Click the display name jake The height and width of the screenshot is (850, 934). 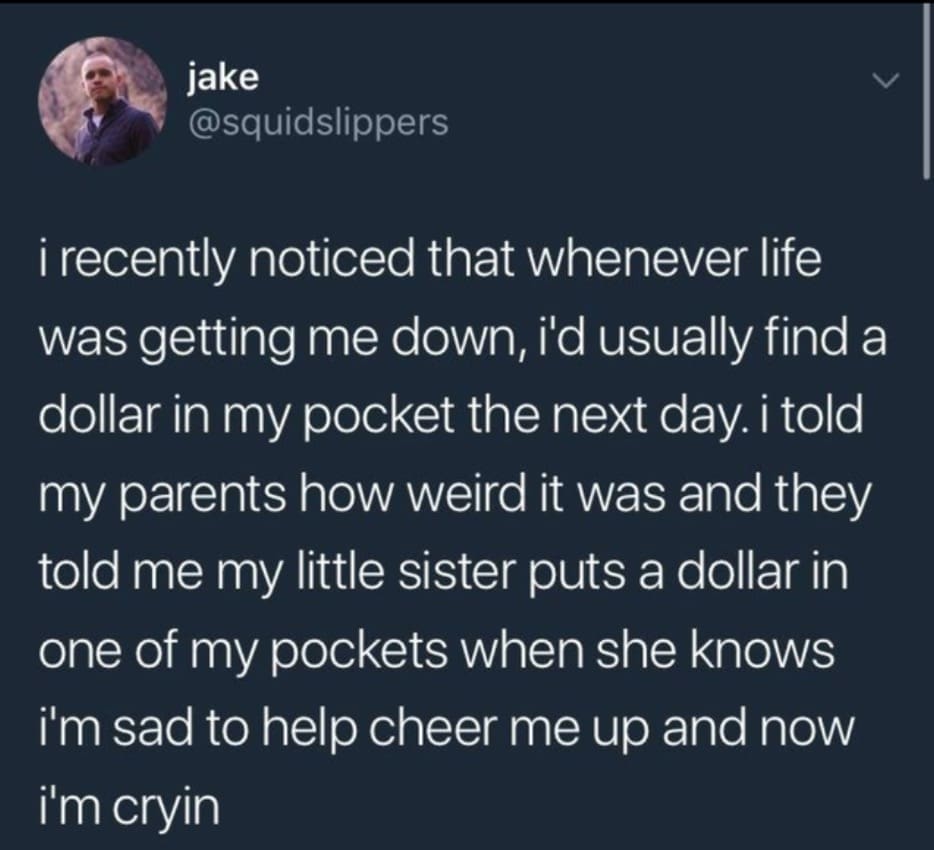pyautogui.click(x=223, y=79)
